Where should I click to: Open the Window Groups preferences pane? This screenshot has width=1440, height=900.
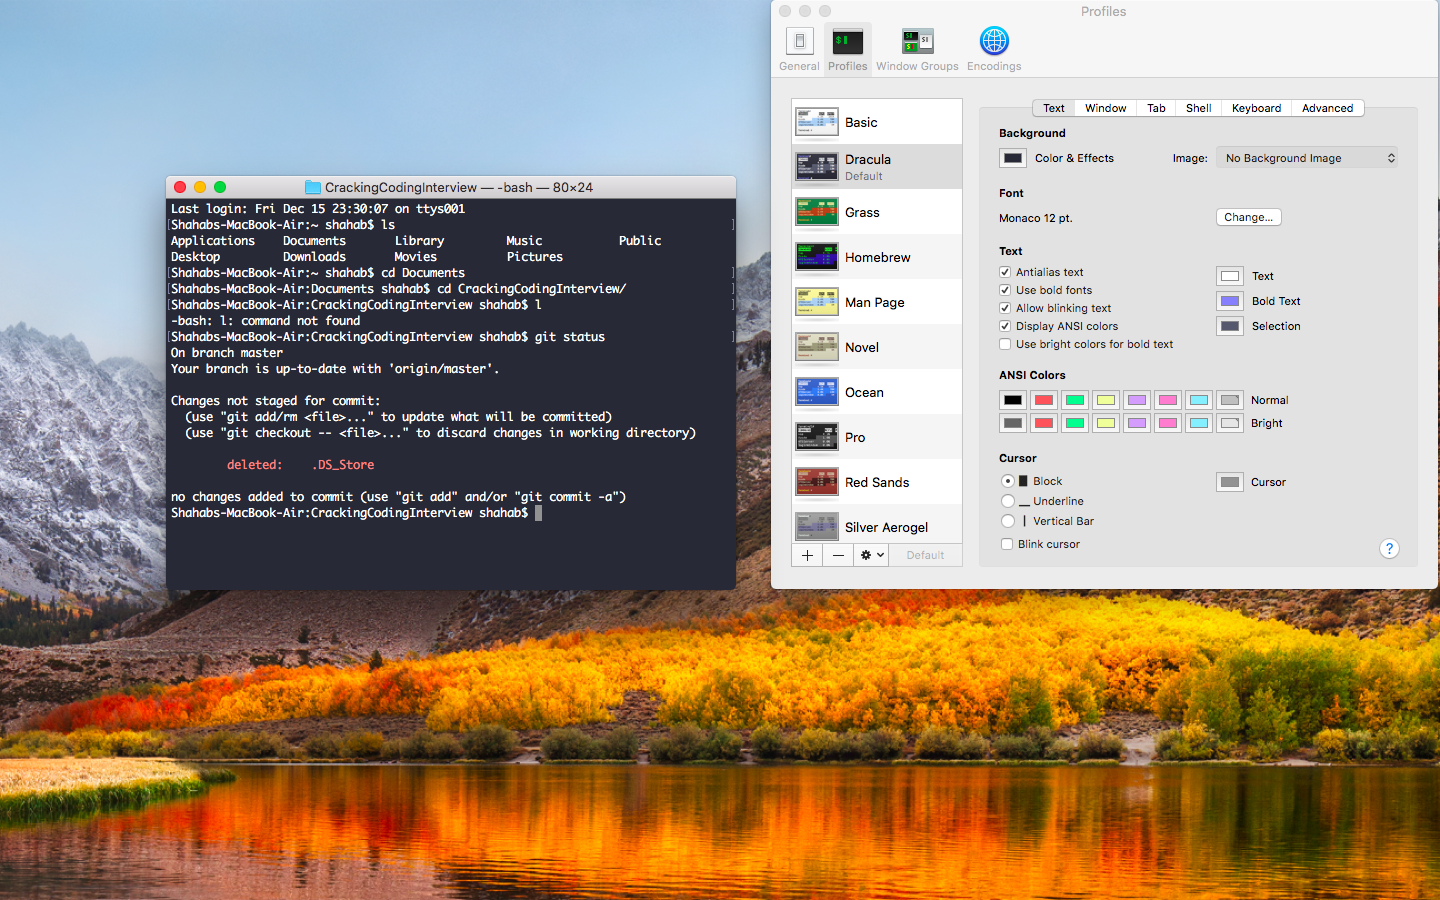917,49
